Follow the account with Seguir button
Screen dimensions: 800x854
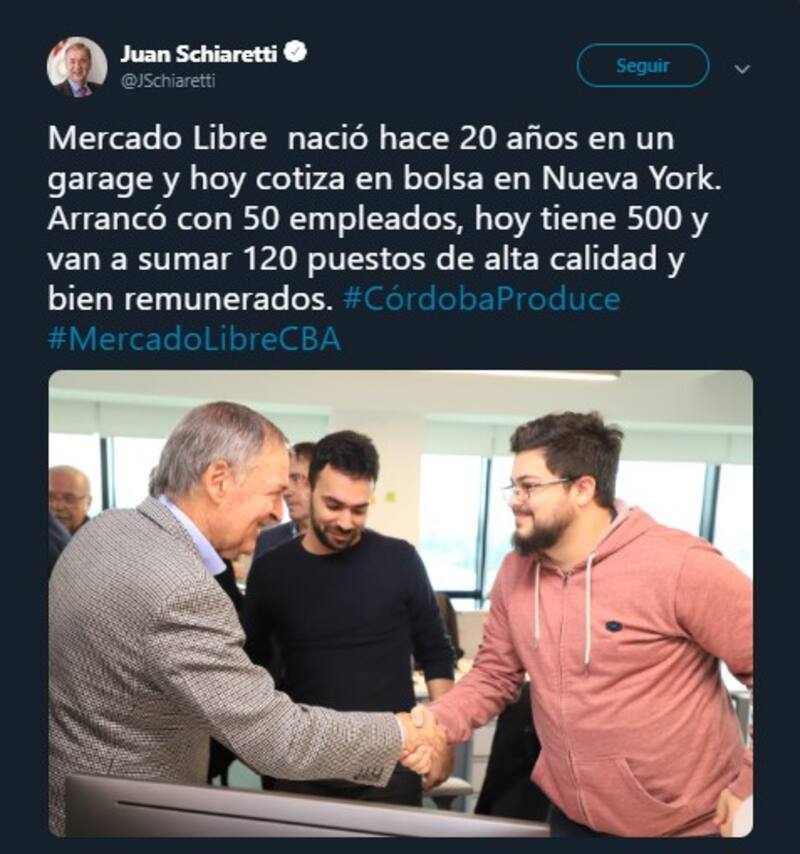pyautogui.click(x=643, y=66)
